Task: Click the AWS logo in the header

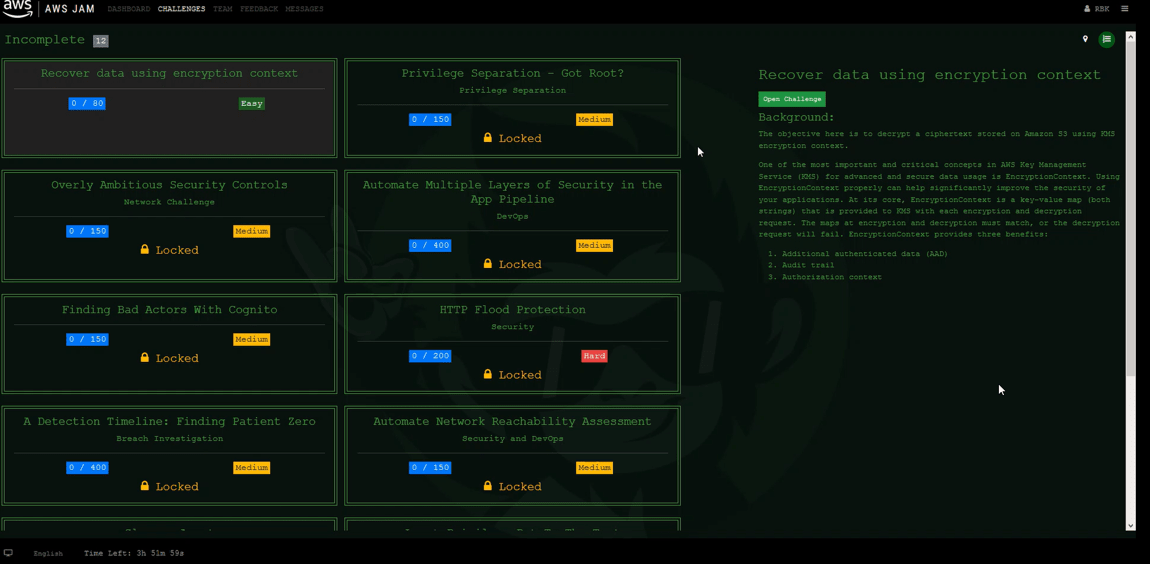Action: click(18, 9)
